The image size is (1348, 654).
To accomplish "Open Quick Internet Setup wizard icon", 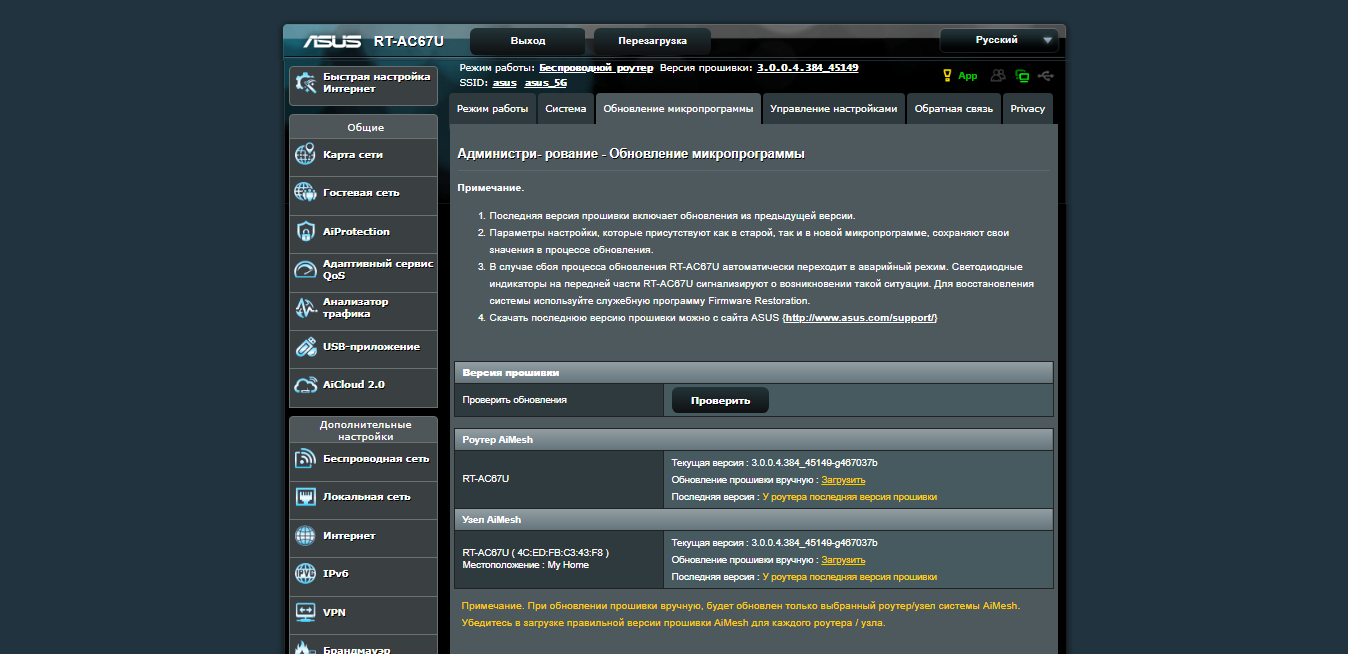I will (x=306, y=84).
